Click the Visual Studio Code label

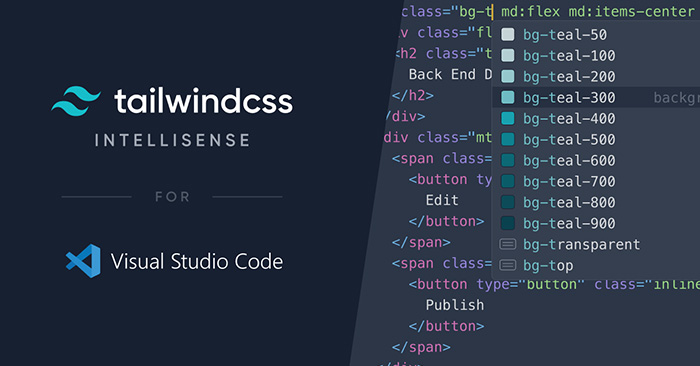tap(197, 262)
